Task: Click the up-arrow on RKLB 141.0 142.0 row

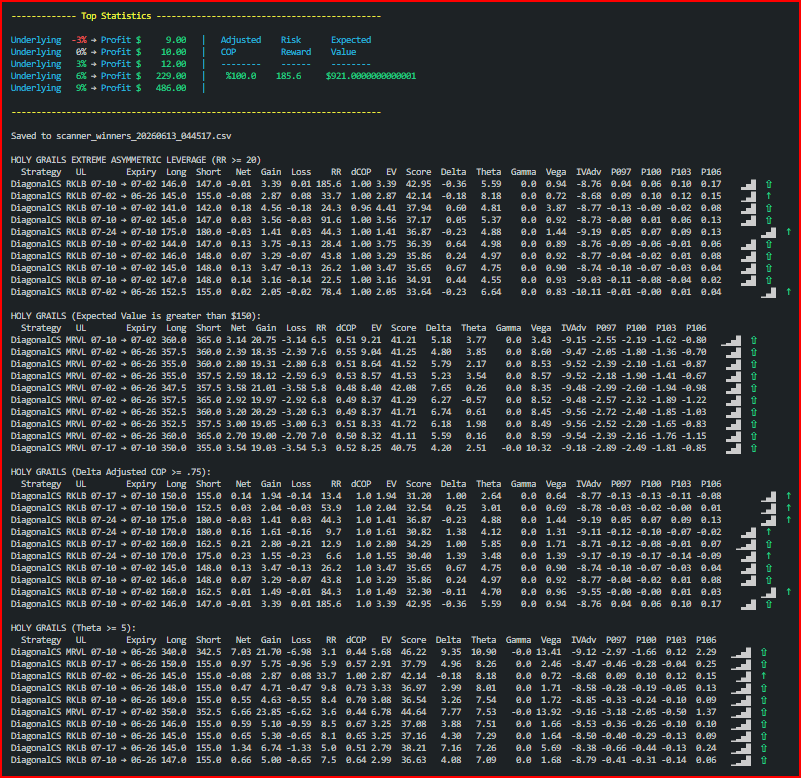Action: point(769,208)
